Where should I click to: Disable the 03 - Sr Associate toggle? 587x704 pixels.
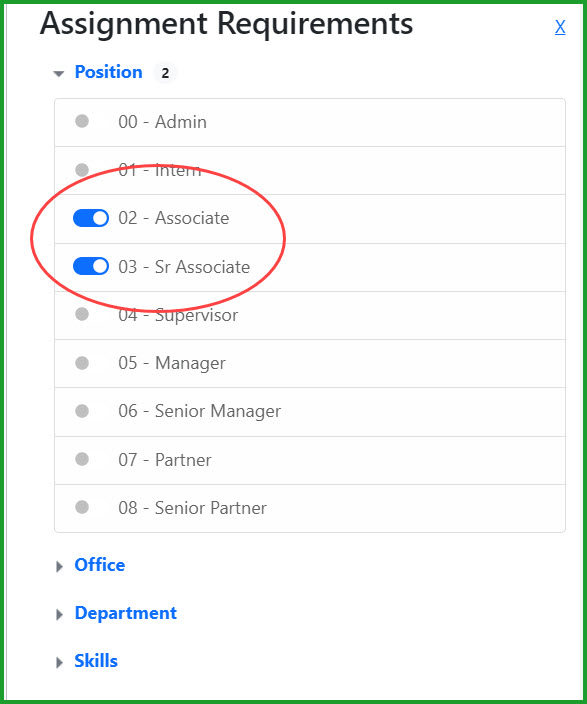point(91,266)
